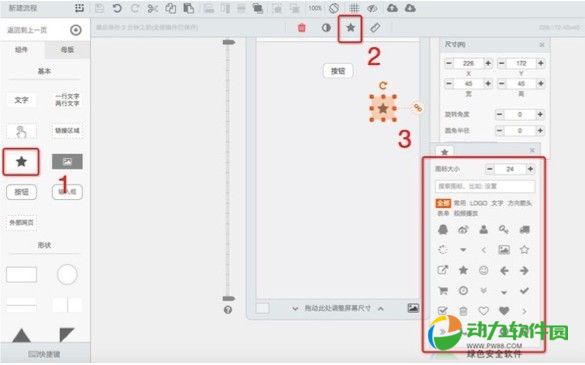Add the hand-tap gesture component
Viewport: 585px width, 365px height.
[x=21, y=131]
